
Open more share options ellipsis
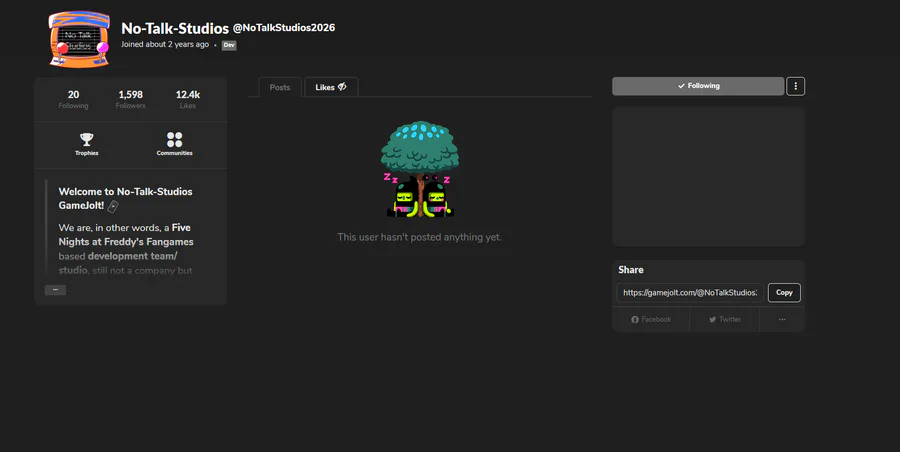[x=782, y=319]
